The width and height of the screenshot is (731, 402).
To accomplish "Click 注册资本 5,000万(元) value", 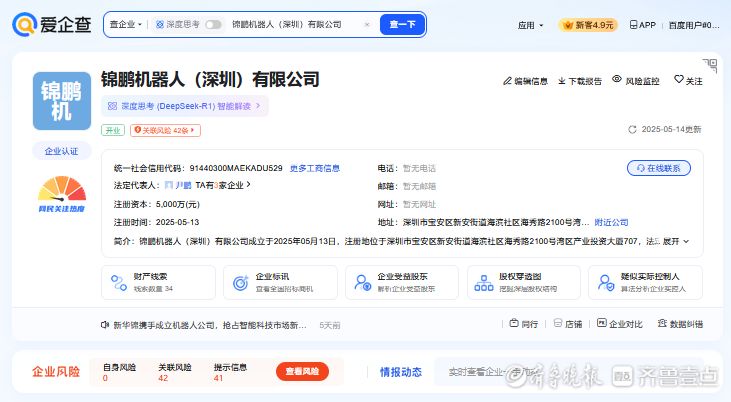I will 178,204.
